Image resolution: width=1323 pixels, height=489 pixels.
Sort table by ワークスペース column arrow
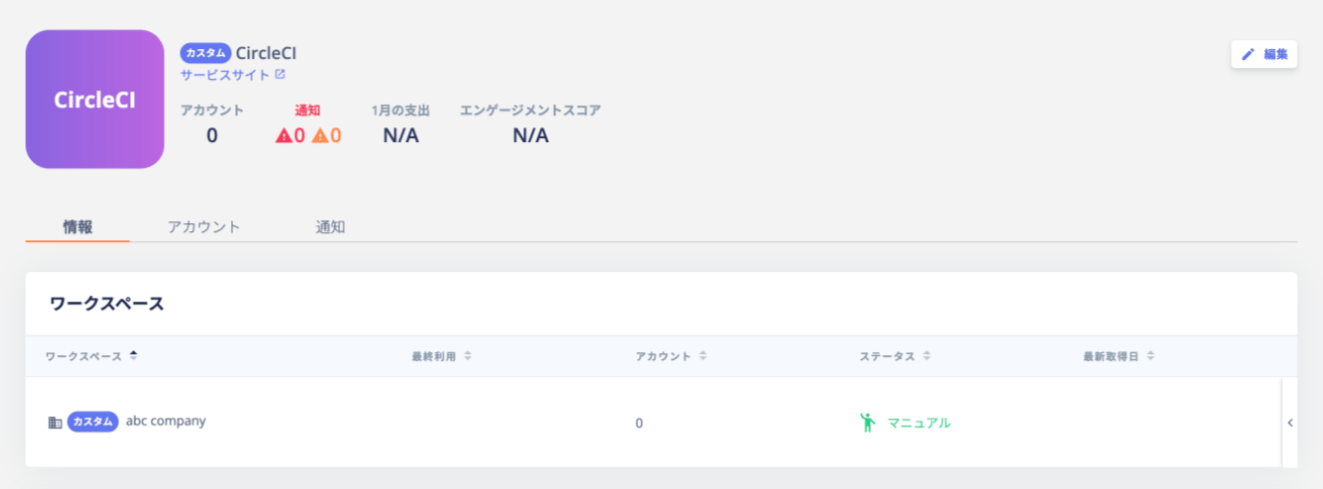coord(134,356)
